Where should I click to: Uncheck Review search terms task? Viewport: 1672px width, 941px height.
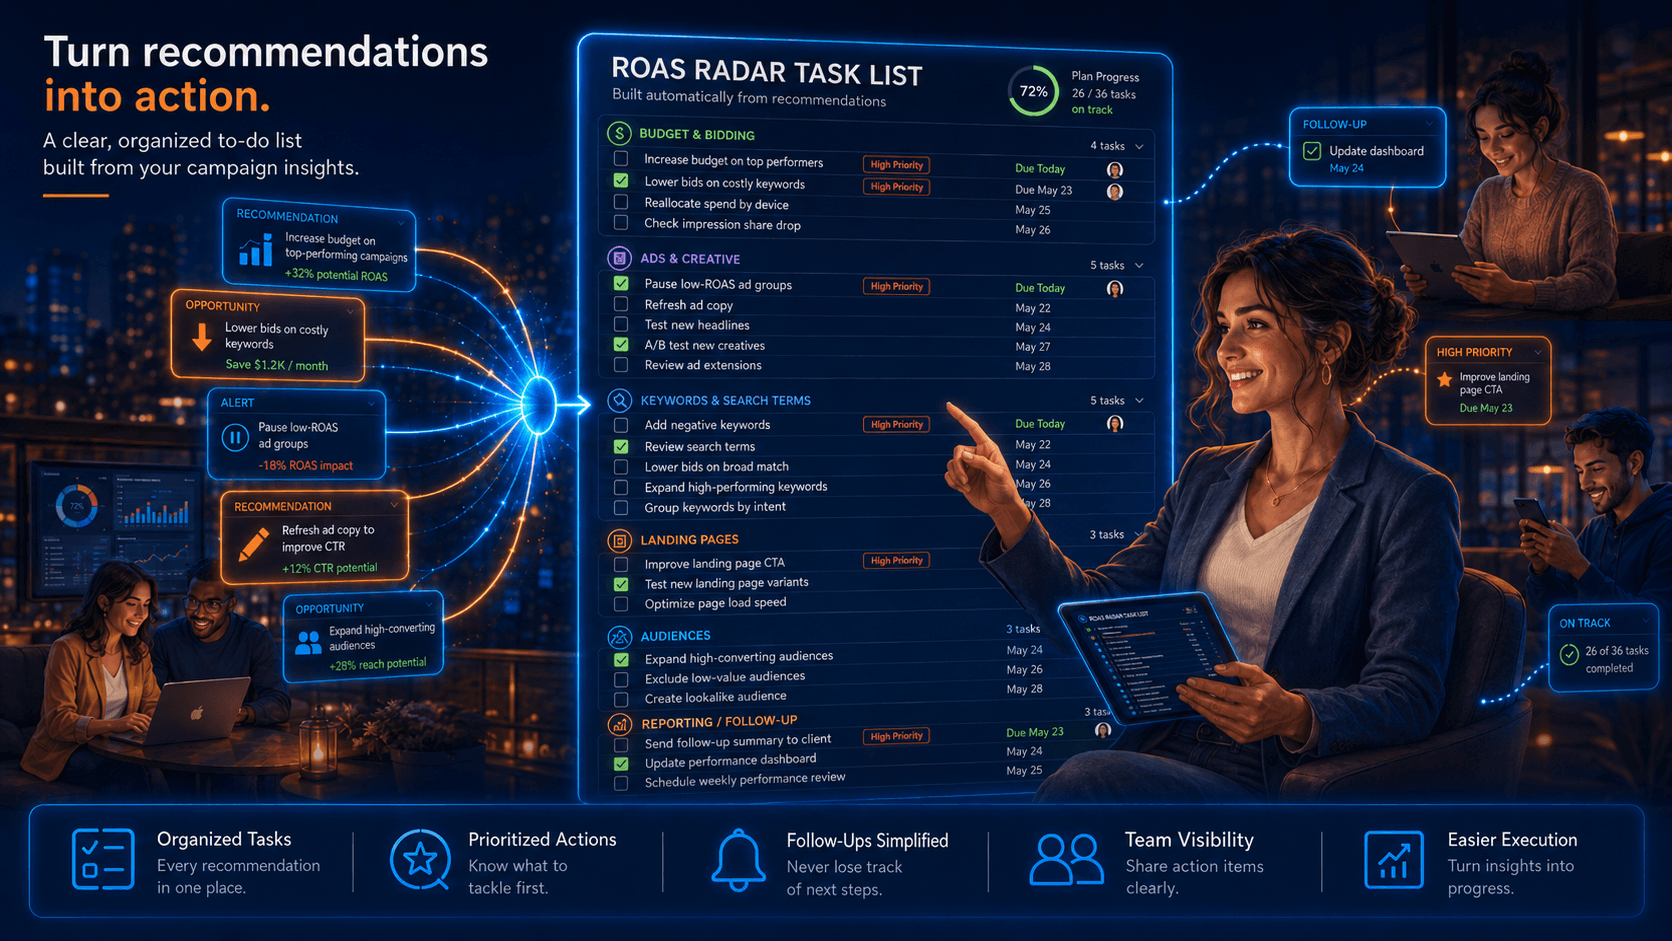[x=621, y=446]
